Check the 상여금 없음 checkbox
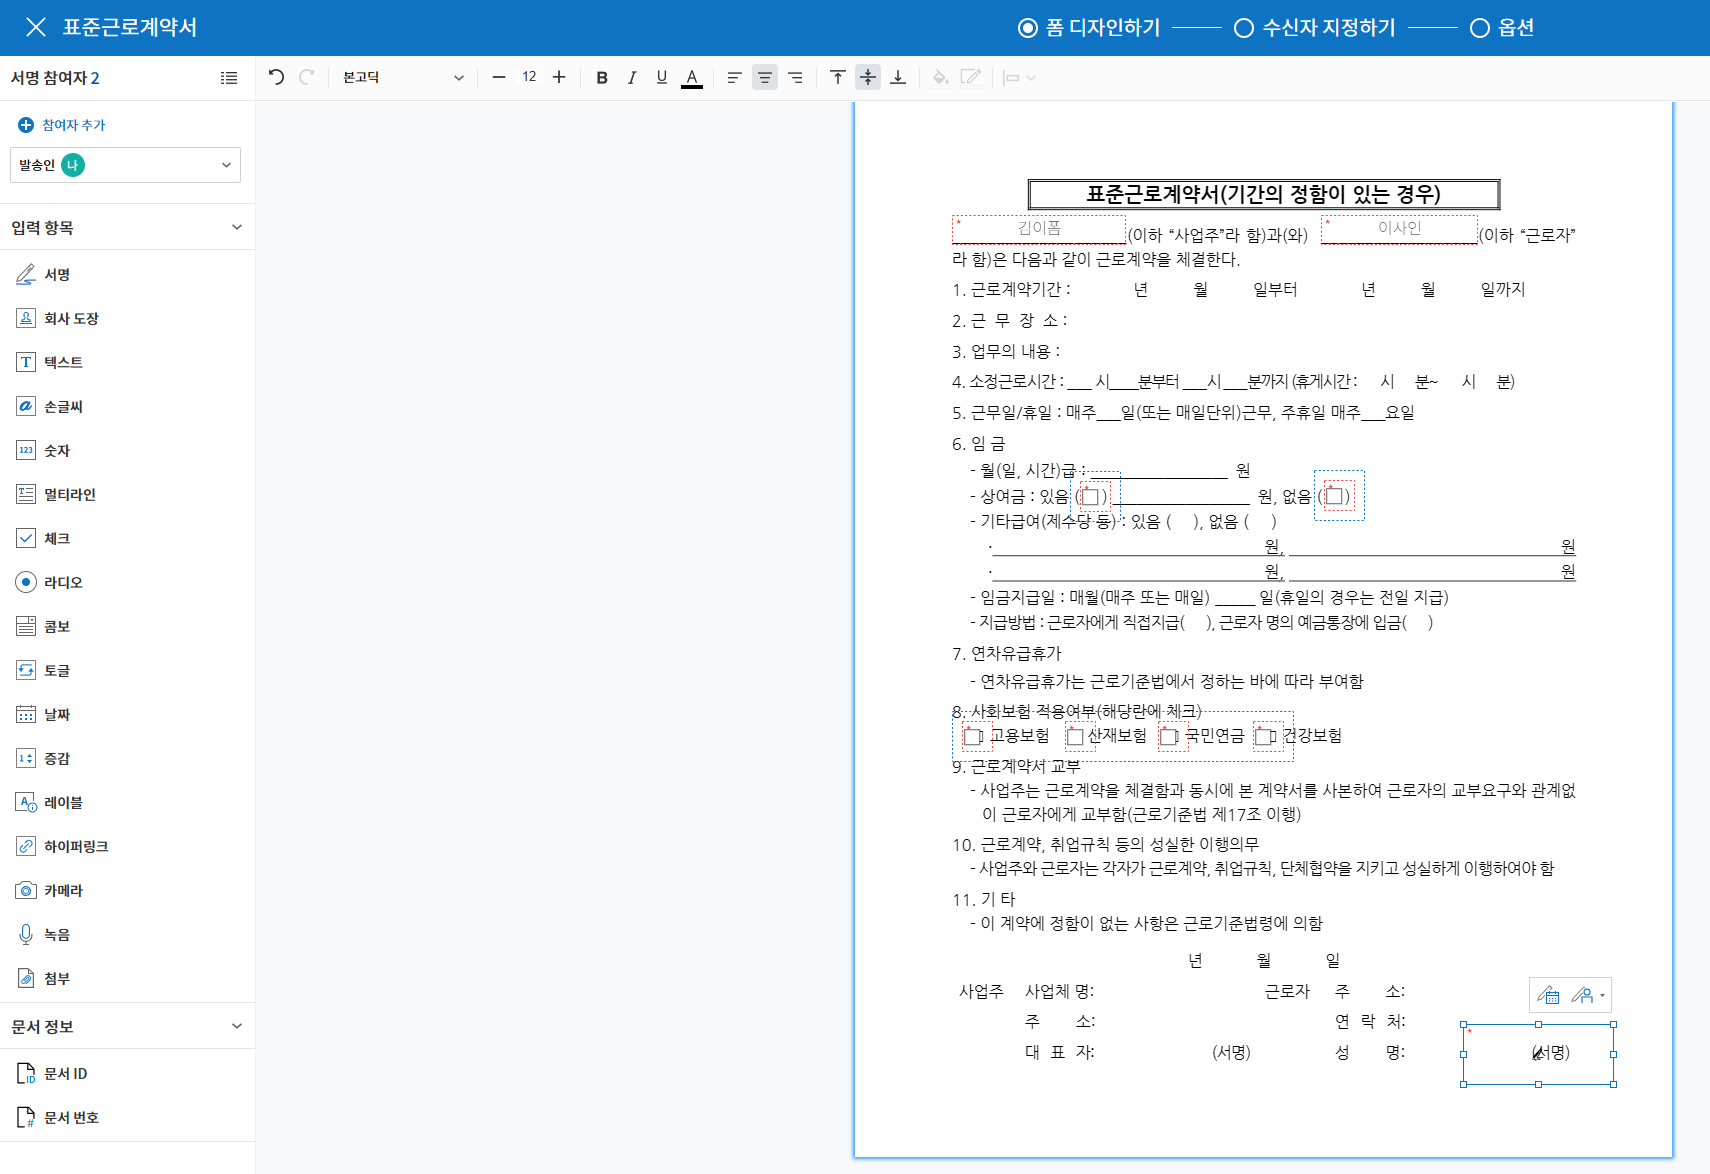1710x1174 pixels. pos(1334,496)
